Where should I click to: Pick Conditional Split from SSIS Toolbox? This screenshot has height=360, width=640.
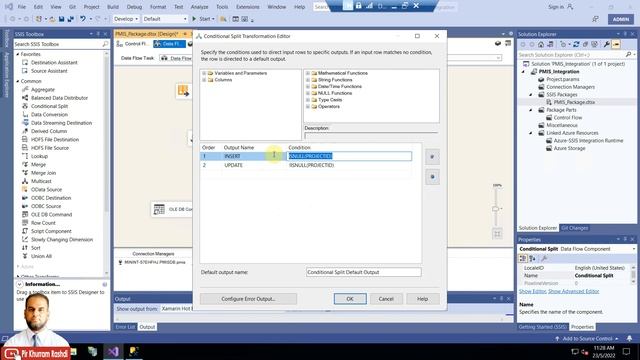click(49, 106)
